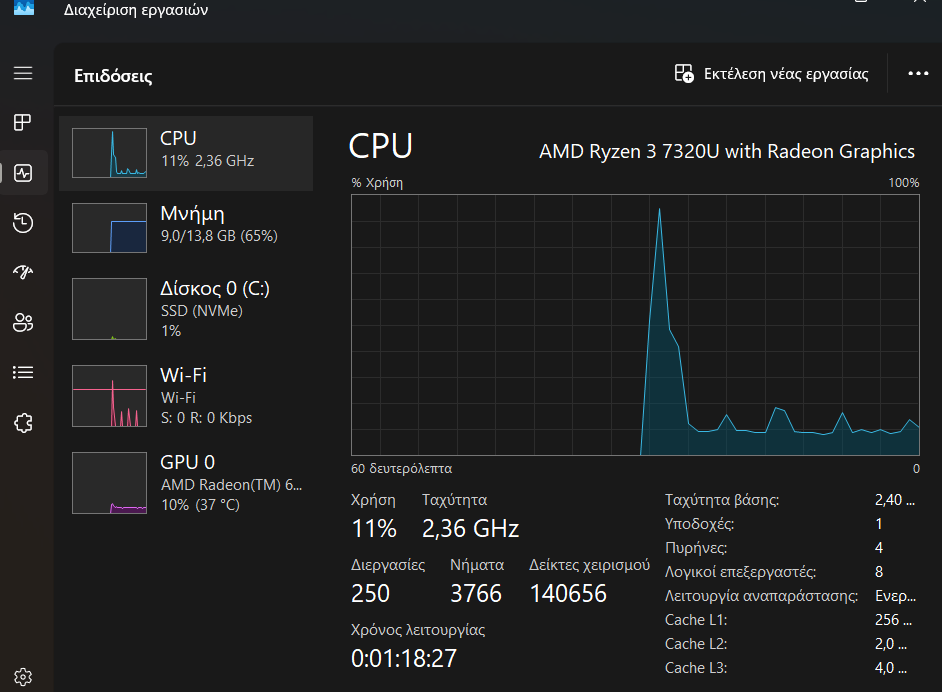Open the Services puzzle icon
The width and height of the screenshot is (942, 692).
click(x=23, y=422)
